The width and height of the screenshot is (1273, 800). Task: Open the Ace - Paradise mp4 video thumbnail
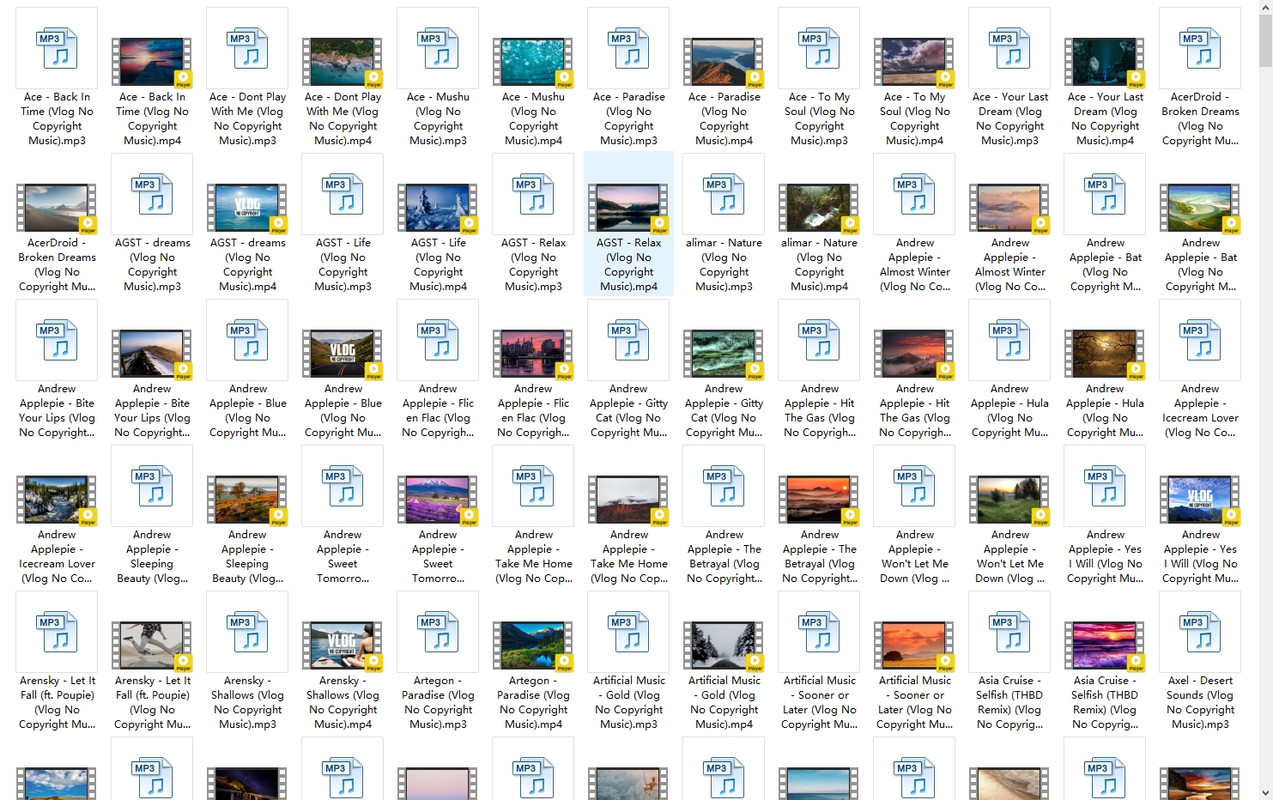[724, 62]
